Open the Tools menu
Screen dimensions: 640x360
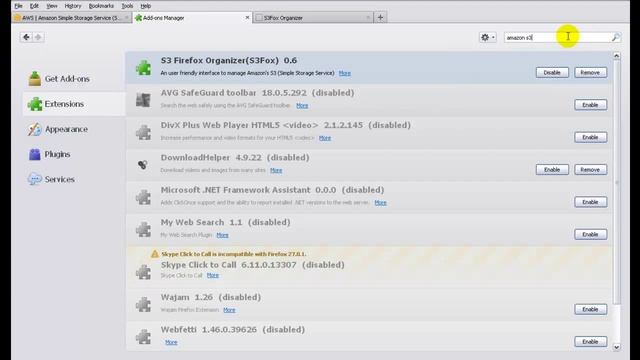coord(127,6)
